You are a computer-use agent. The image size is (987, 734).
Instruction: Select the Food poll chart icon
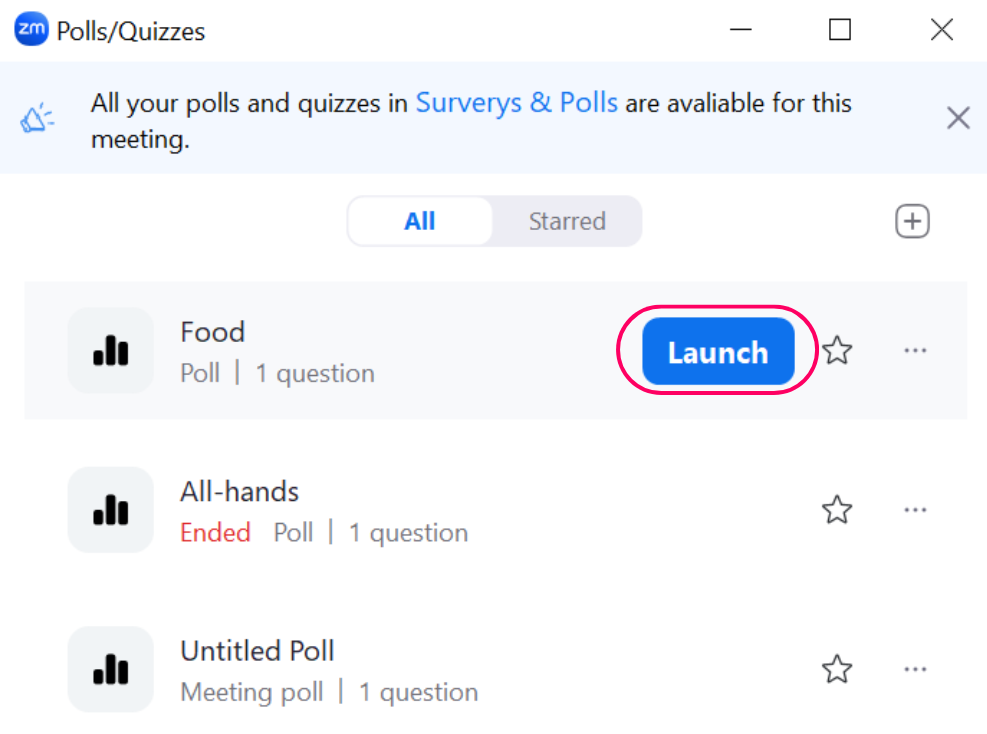pyautogui.click(x=110, y=350)
